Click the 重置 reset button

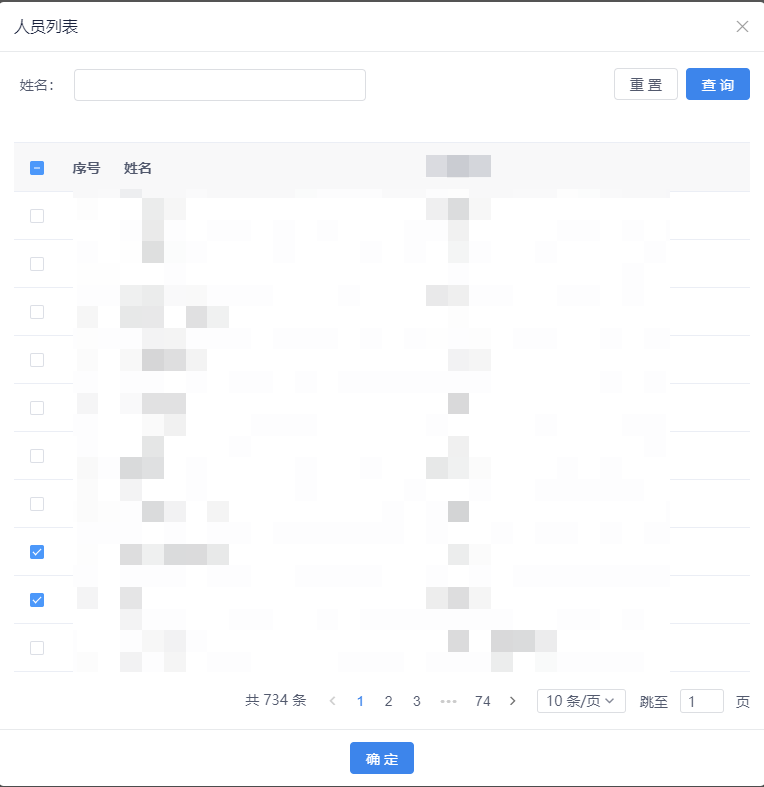(646, 84)
